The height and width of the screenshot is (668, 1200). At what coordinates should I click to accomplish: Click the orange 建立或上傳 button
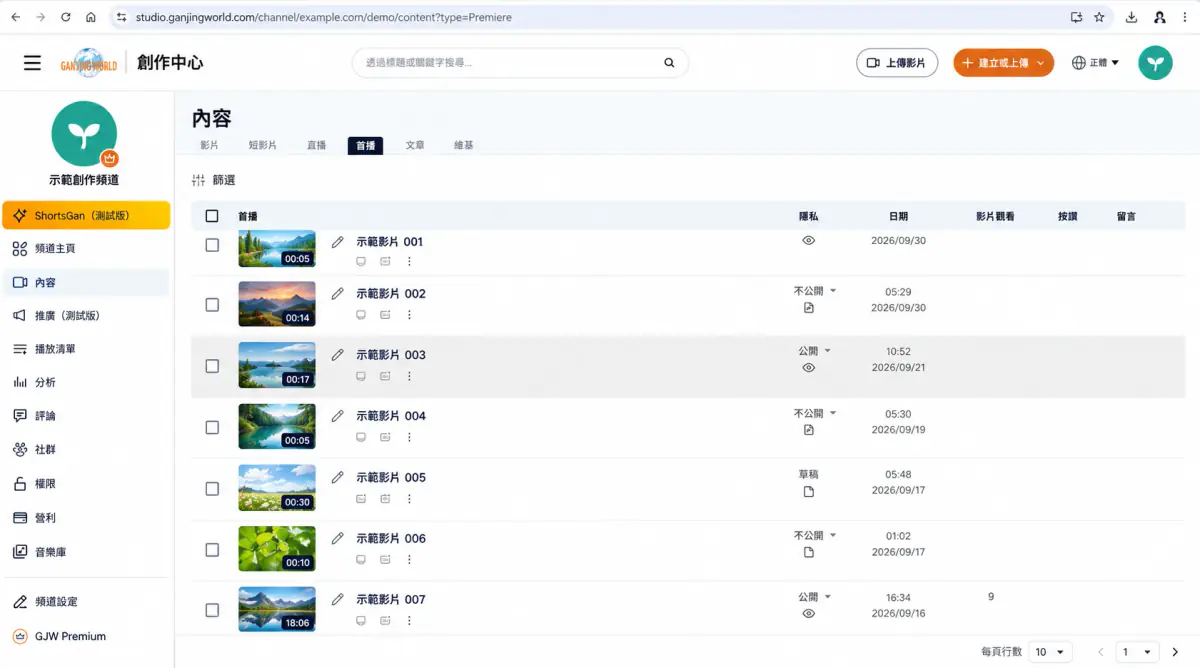(x=1003, y=63)
